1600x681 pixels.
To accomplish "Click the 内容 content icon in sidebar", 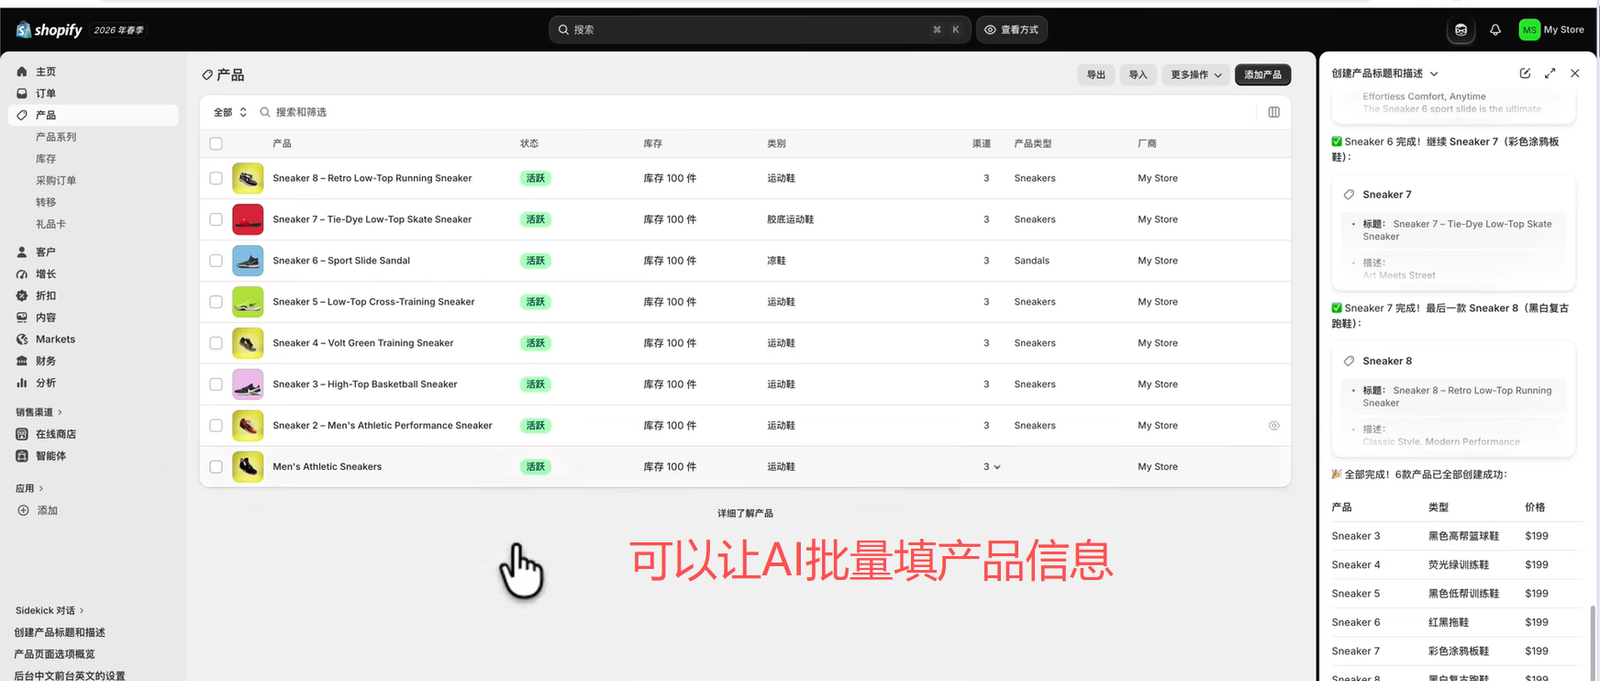I will click(x=22, y=318).
